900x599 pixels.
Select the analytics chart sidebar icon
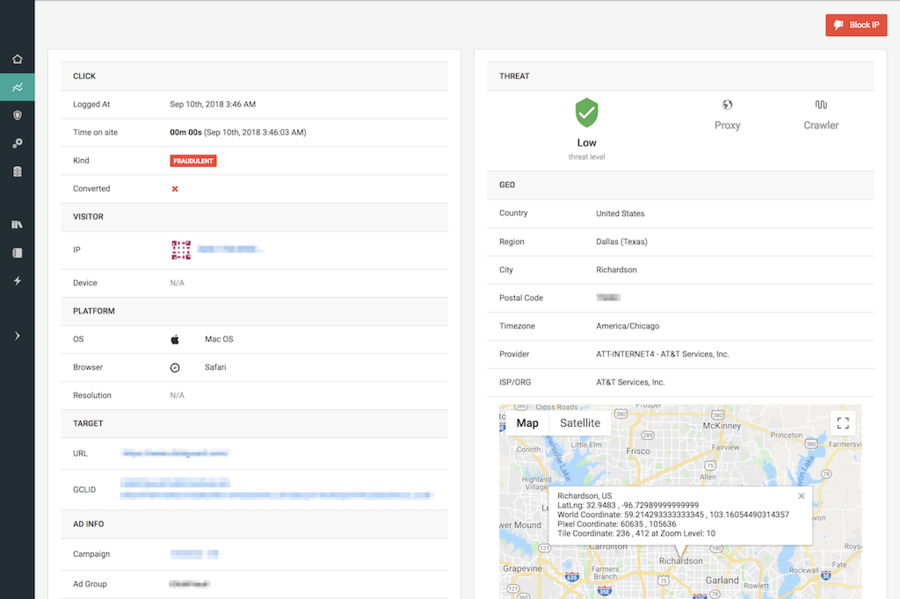(x=17, y=88)
